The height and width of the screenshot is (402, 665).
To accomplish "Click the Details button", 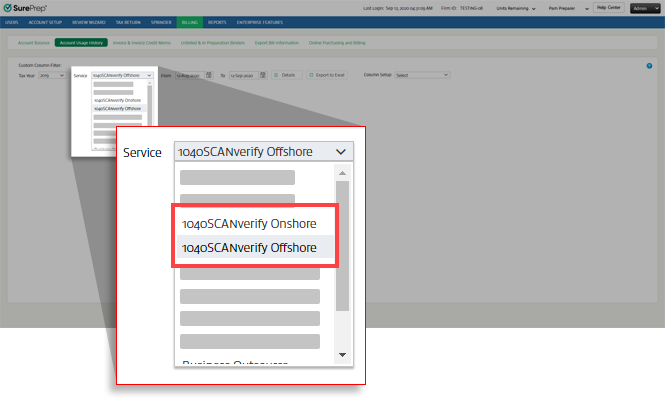I will pos(287,75).
